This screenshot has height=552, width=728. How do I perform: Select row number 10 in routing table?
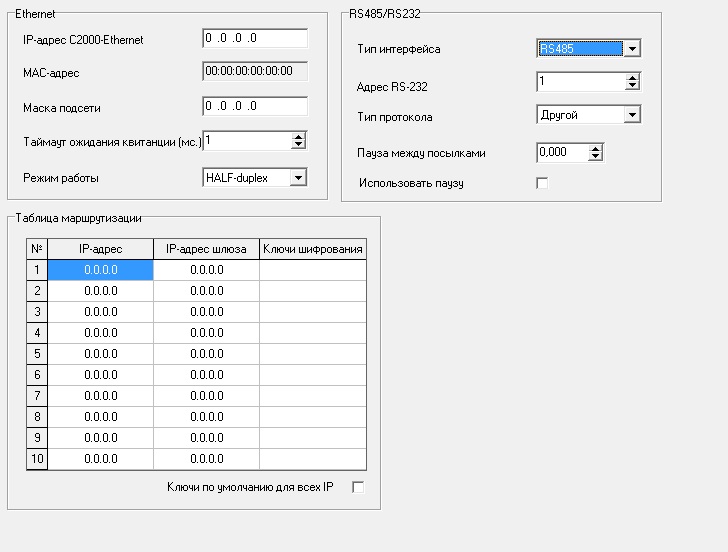[37, 459]
